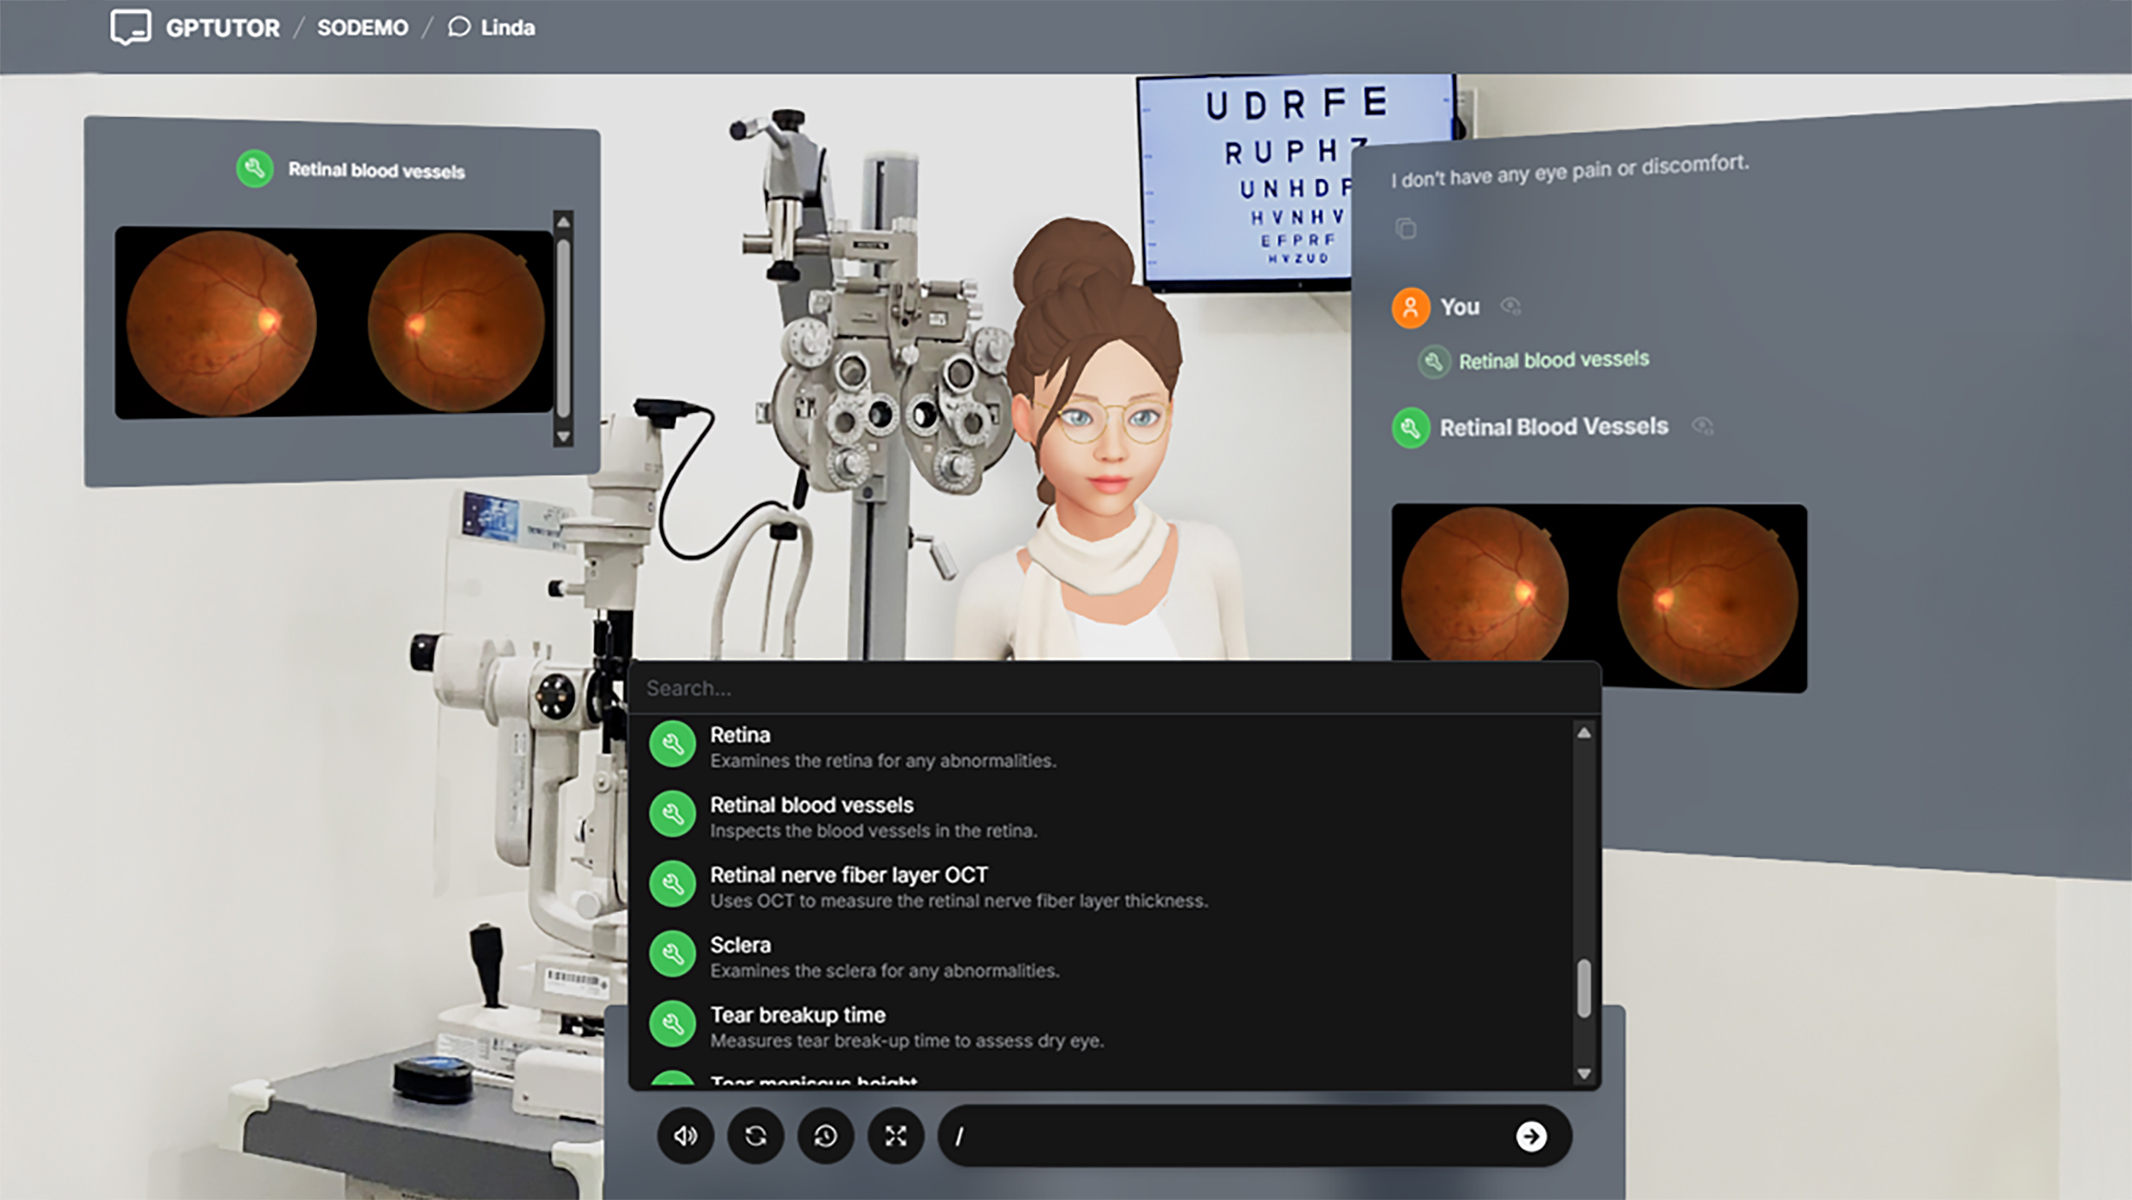Select the Retinal blood vessels link in chat
Viewport: 2132px width, 1200px height.
click(1553, 360)
